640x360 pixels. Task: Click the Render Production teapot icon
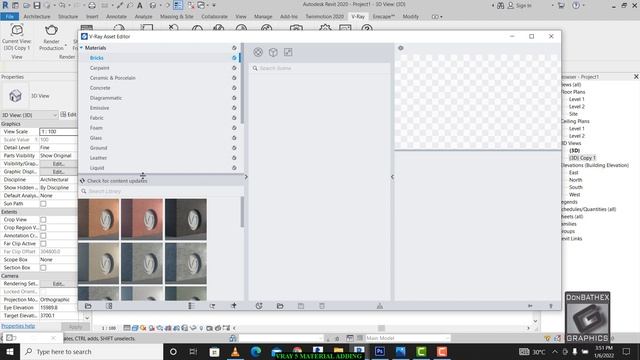point(51,30)
